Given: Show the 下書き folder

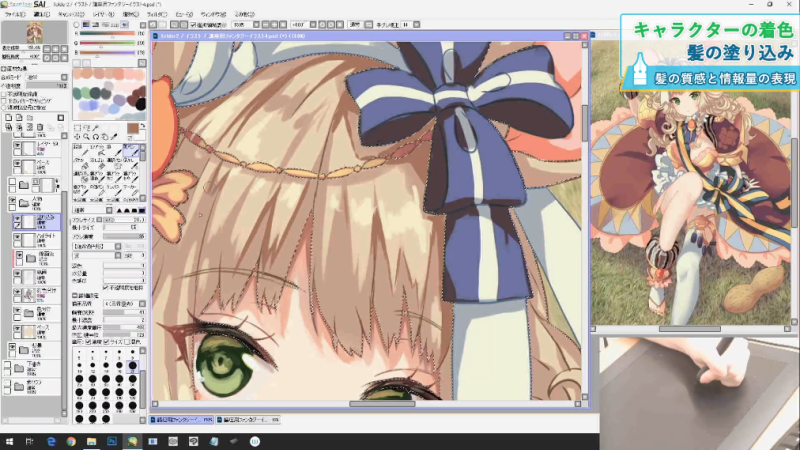Looking at the screenshot, I should point(7,365).
